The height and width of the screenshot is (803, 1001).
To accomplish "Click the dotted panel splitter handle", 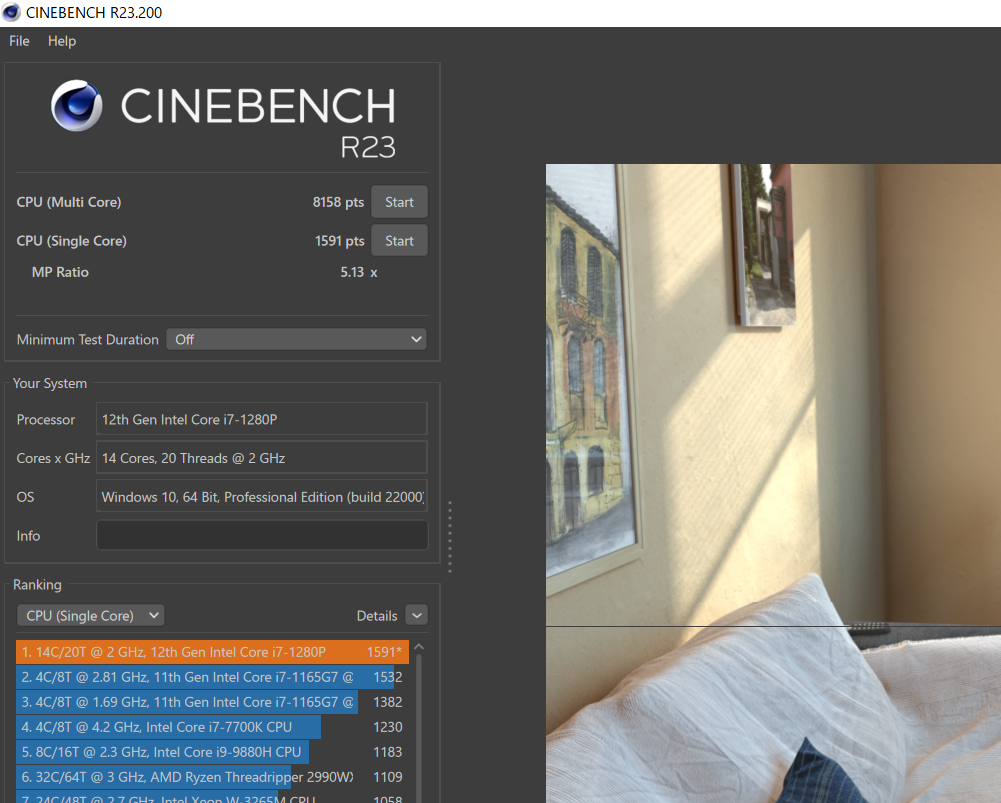I will 450,536.
